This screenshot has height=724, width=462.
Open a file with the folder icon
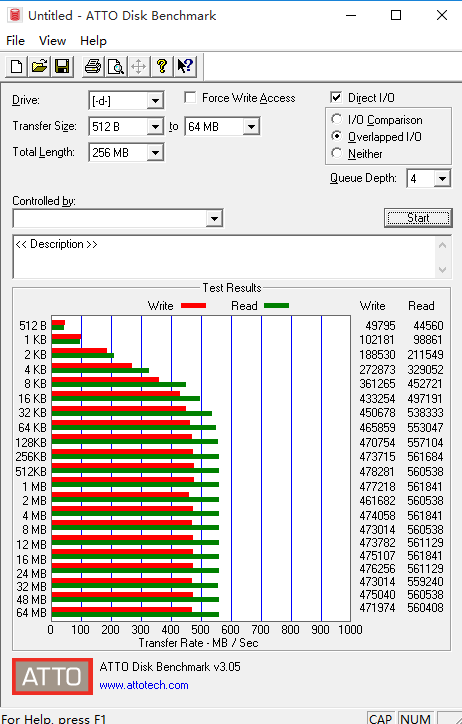[39, 67]
